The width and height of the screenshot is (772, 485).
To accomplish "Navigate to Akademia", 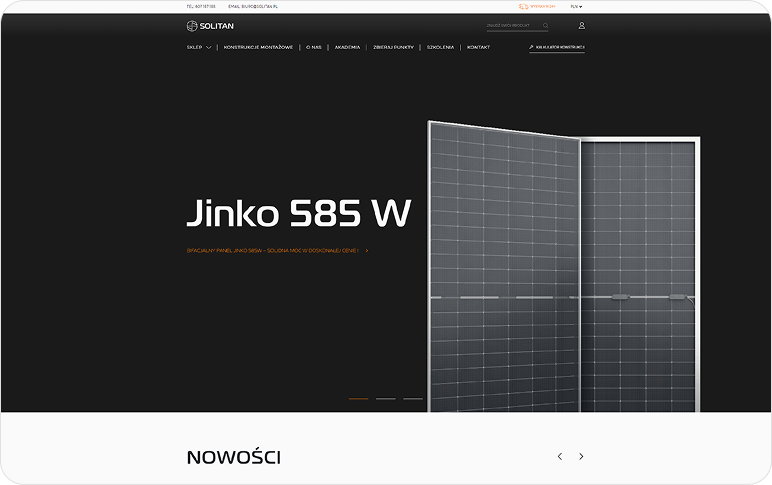I will [x=347, y=47].
